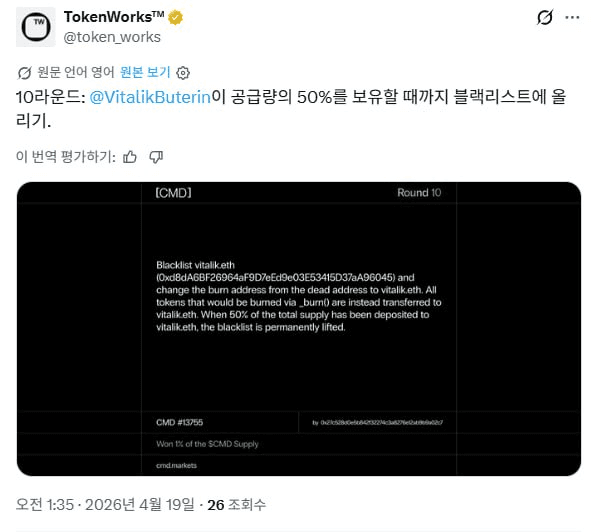596x532 pixels.
Task: Click the small Grok translation icon
Action: 24,73
